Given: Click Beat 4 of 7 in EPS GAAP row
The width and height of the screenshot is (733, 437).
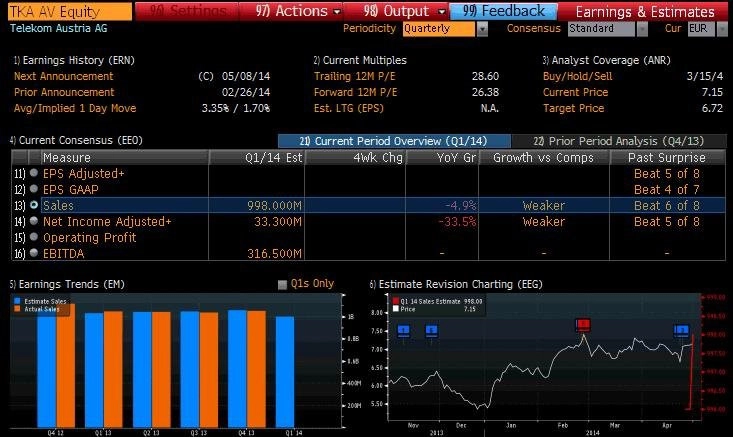Looking at the screenshot, I should coord(667,189).
